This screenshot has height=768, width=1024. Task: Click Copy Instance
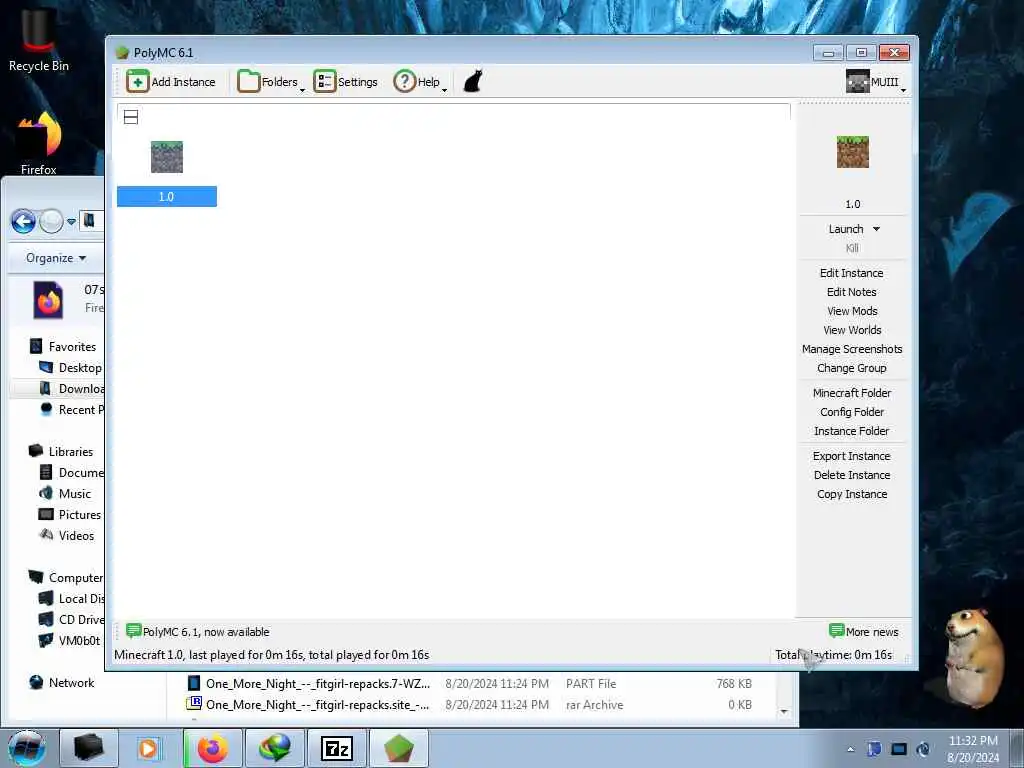pyautogui.click(x=852, y=494)
